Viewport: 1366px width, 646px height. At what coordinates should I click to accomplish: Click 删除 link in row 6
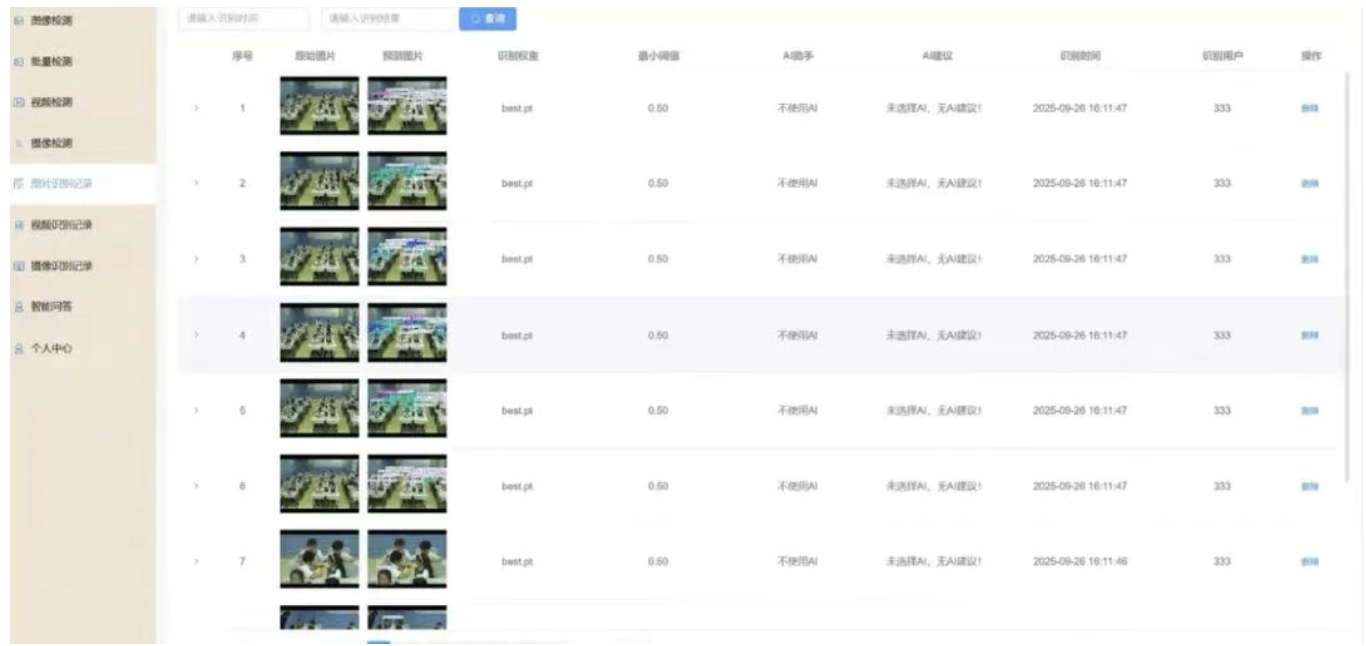coord(1309,487)
